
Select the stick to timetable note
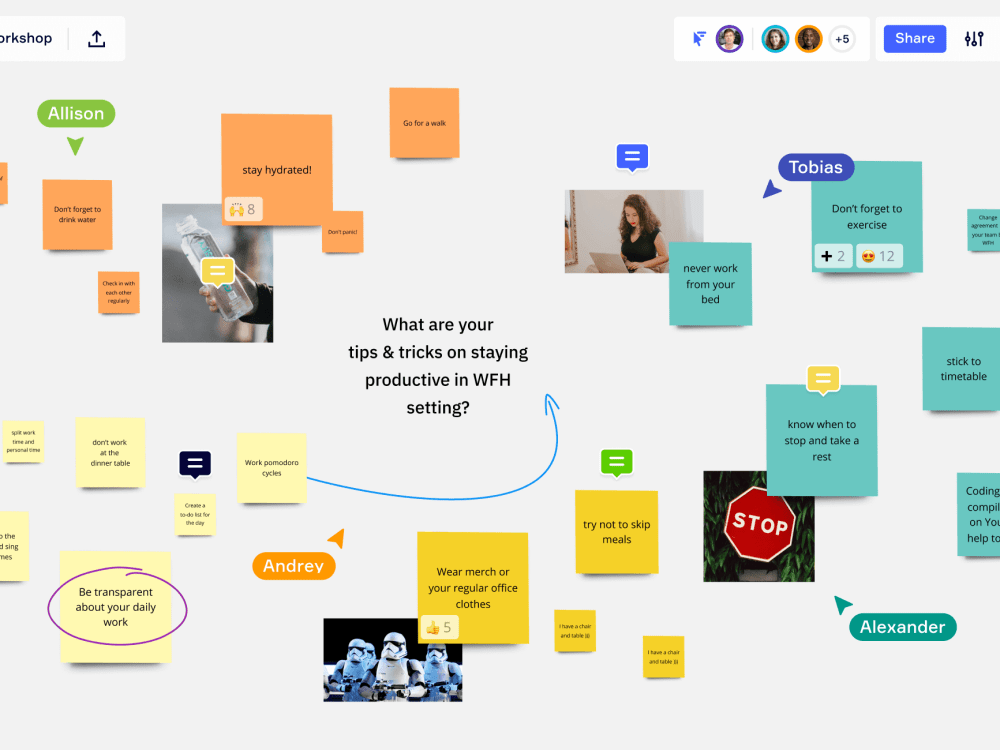[963, 369]
